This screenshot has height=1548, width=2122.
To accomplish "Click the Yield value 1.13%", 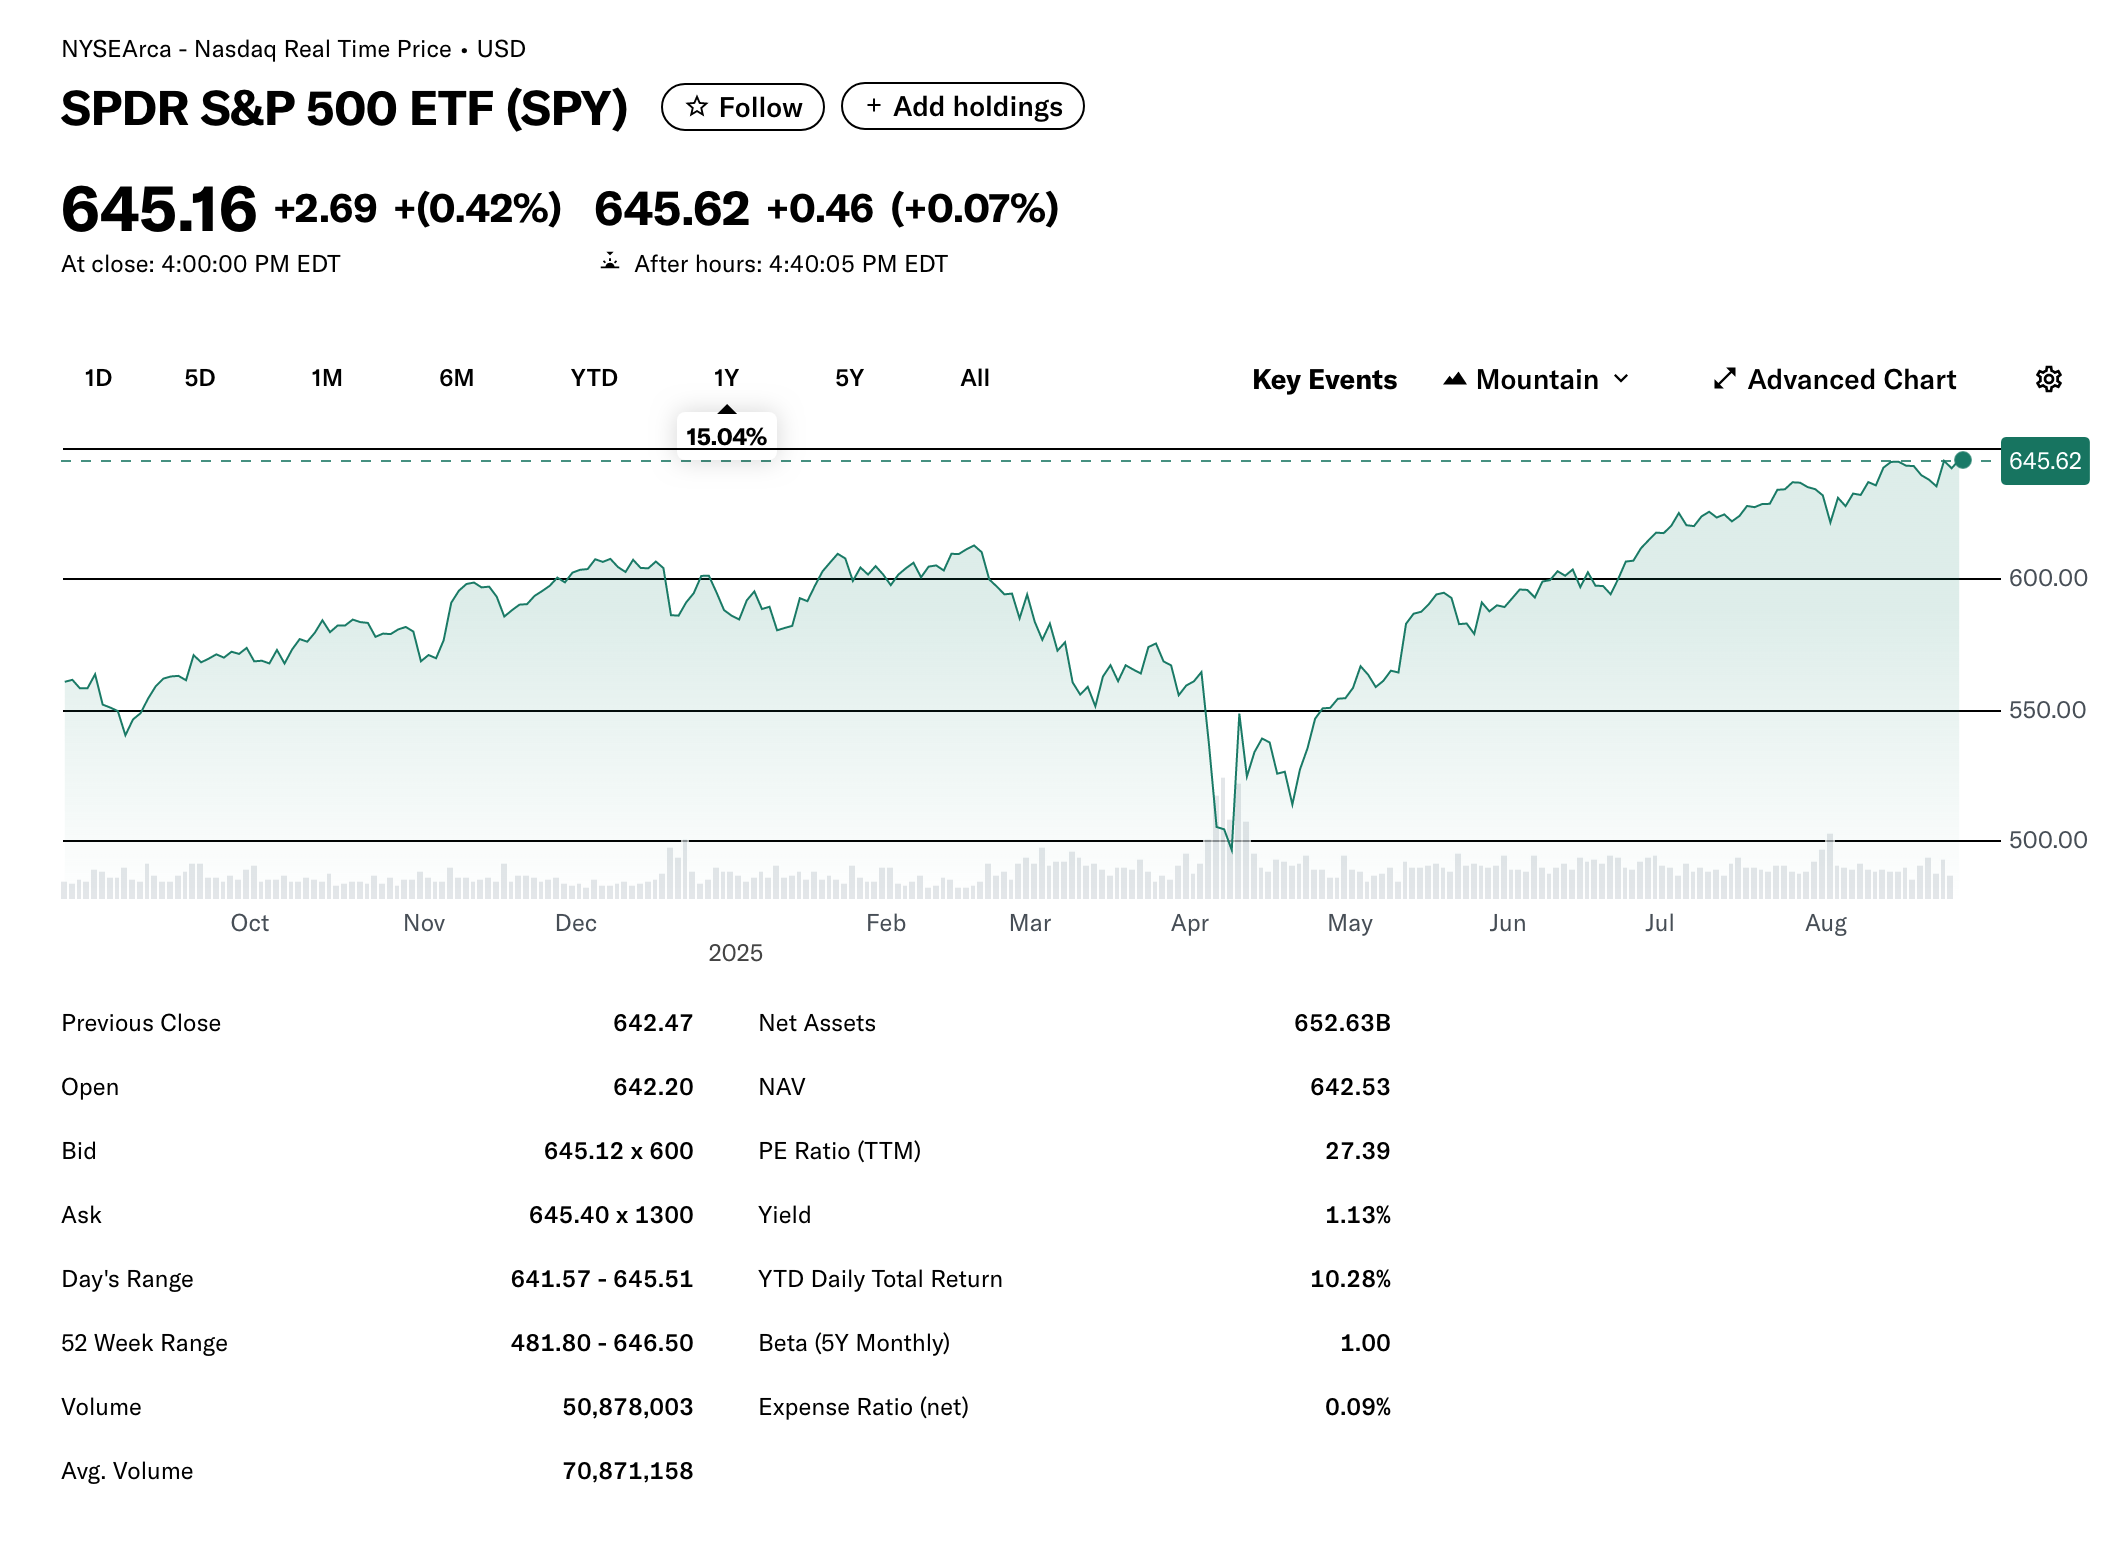I will point(1358,1215).
